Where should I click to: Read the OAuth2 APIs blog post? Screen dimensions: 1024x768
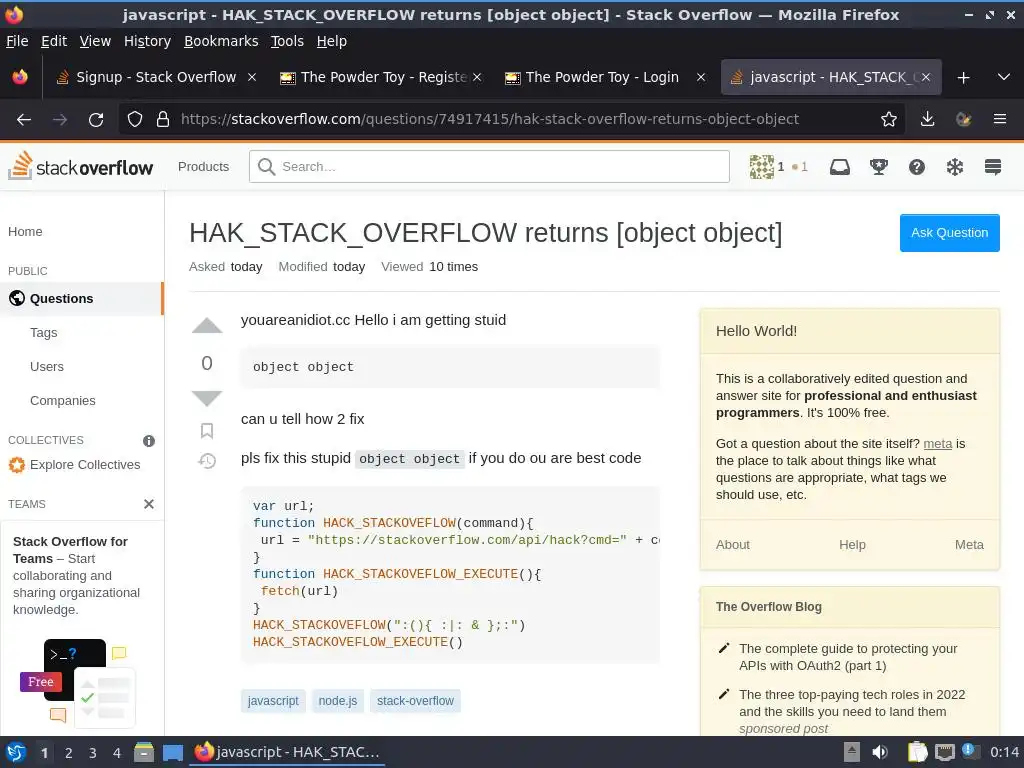point(848,657)
